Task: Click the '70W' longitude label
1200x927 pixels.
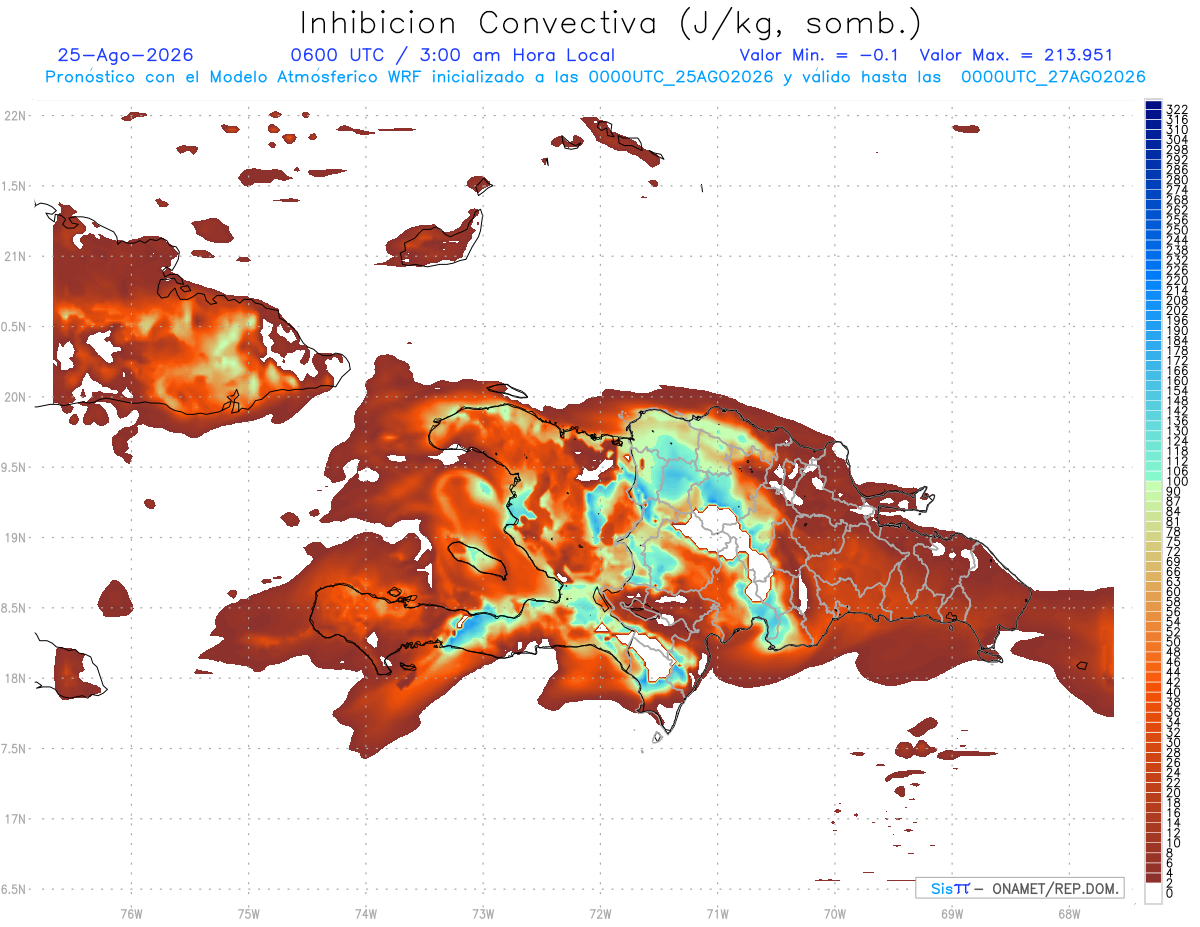Action: click(835, 912)
